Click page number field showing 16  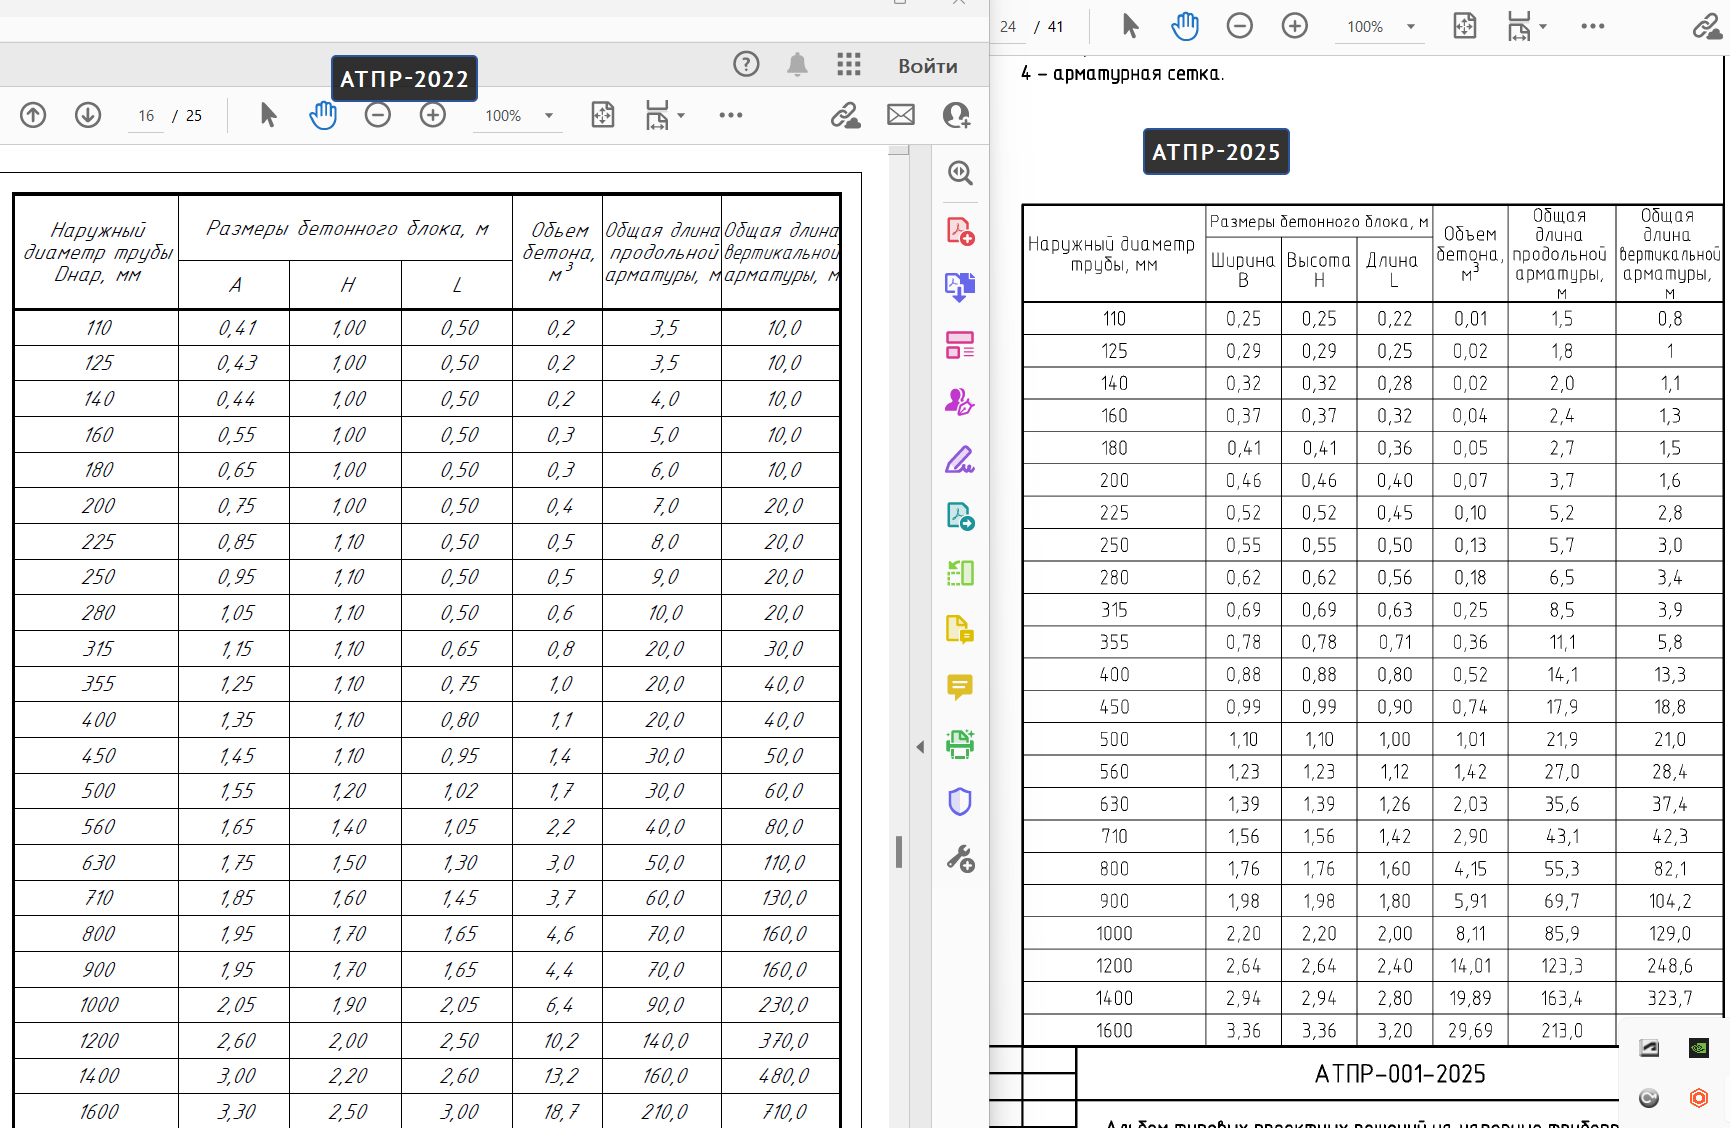[146, 116]
